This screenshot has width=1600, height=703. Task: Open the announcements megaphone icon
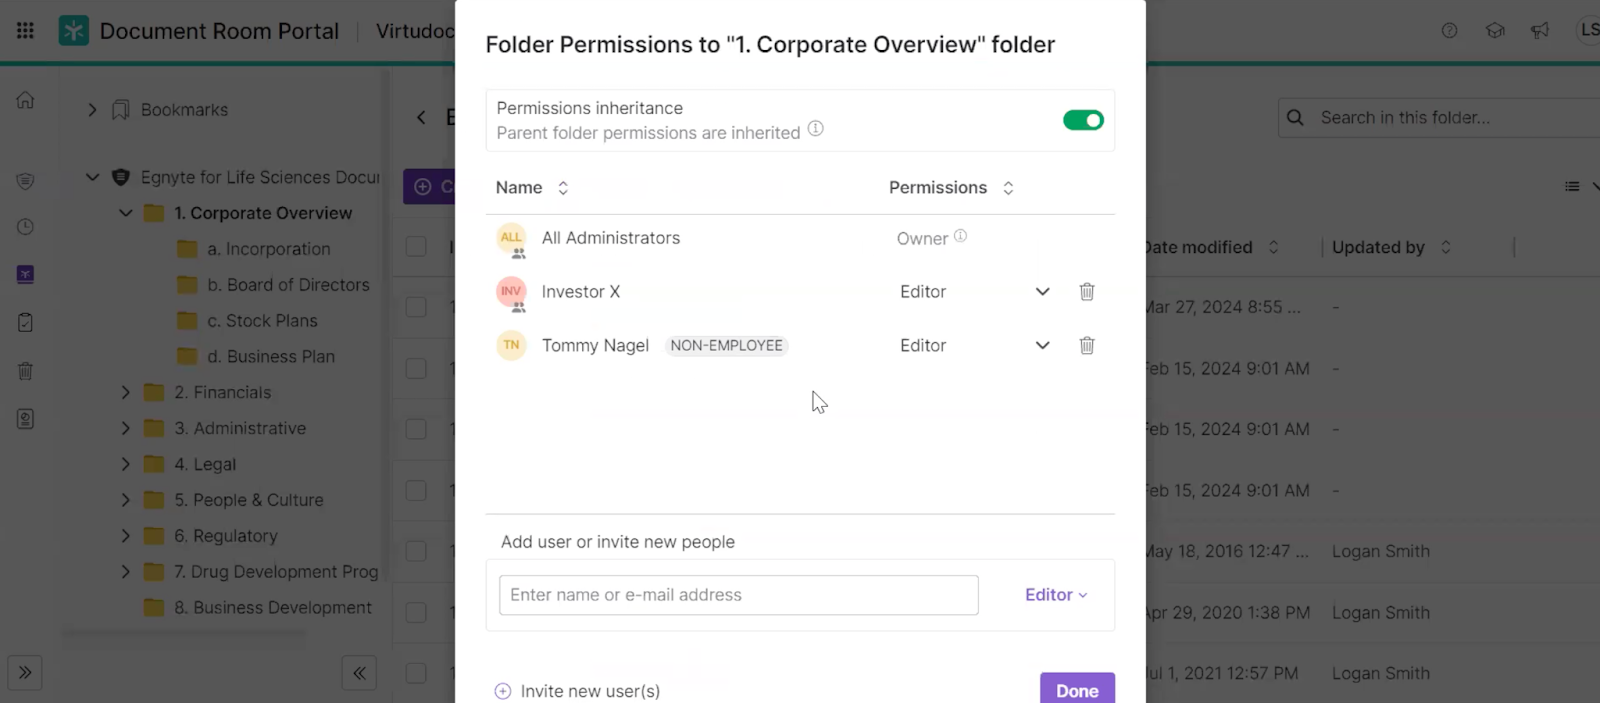(1540, 31)
